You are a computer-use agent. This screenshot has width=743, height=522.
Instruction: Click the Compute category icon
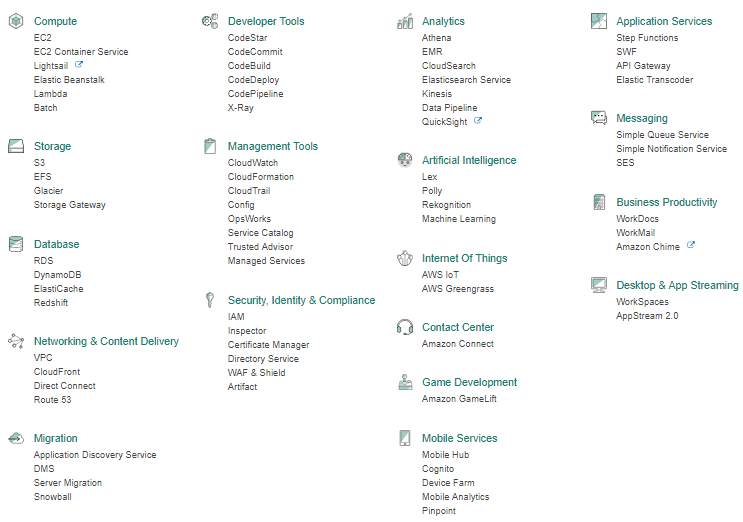16,21
